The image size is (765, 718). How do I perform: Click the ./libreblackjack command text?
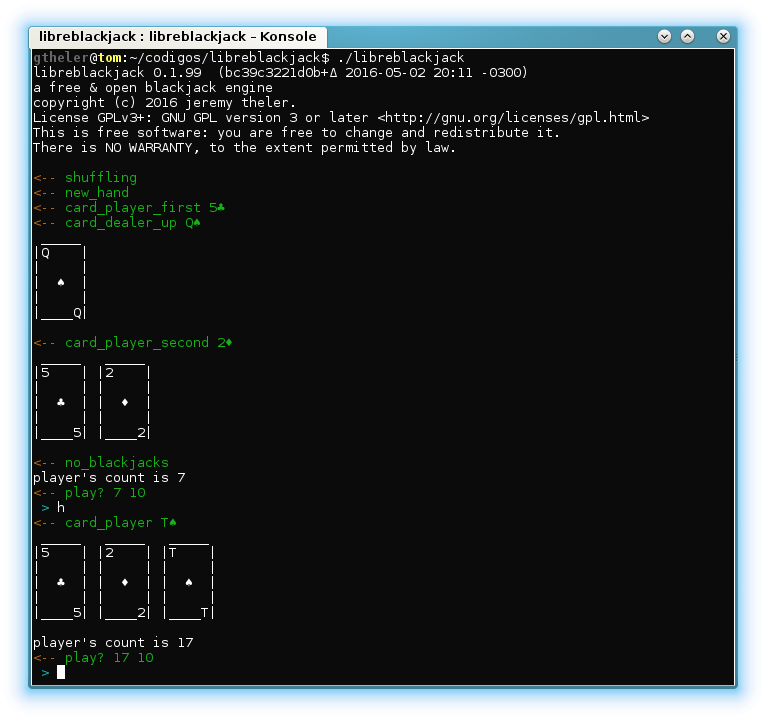coord(401,58)
